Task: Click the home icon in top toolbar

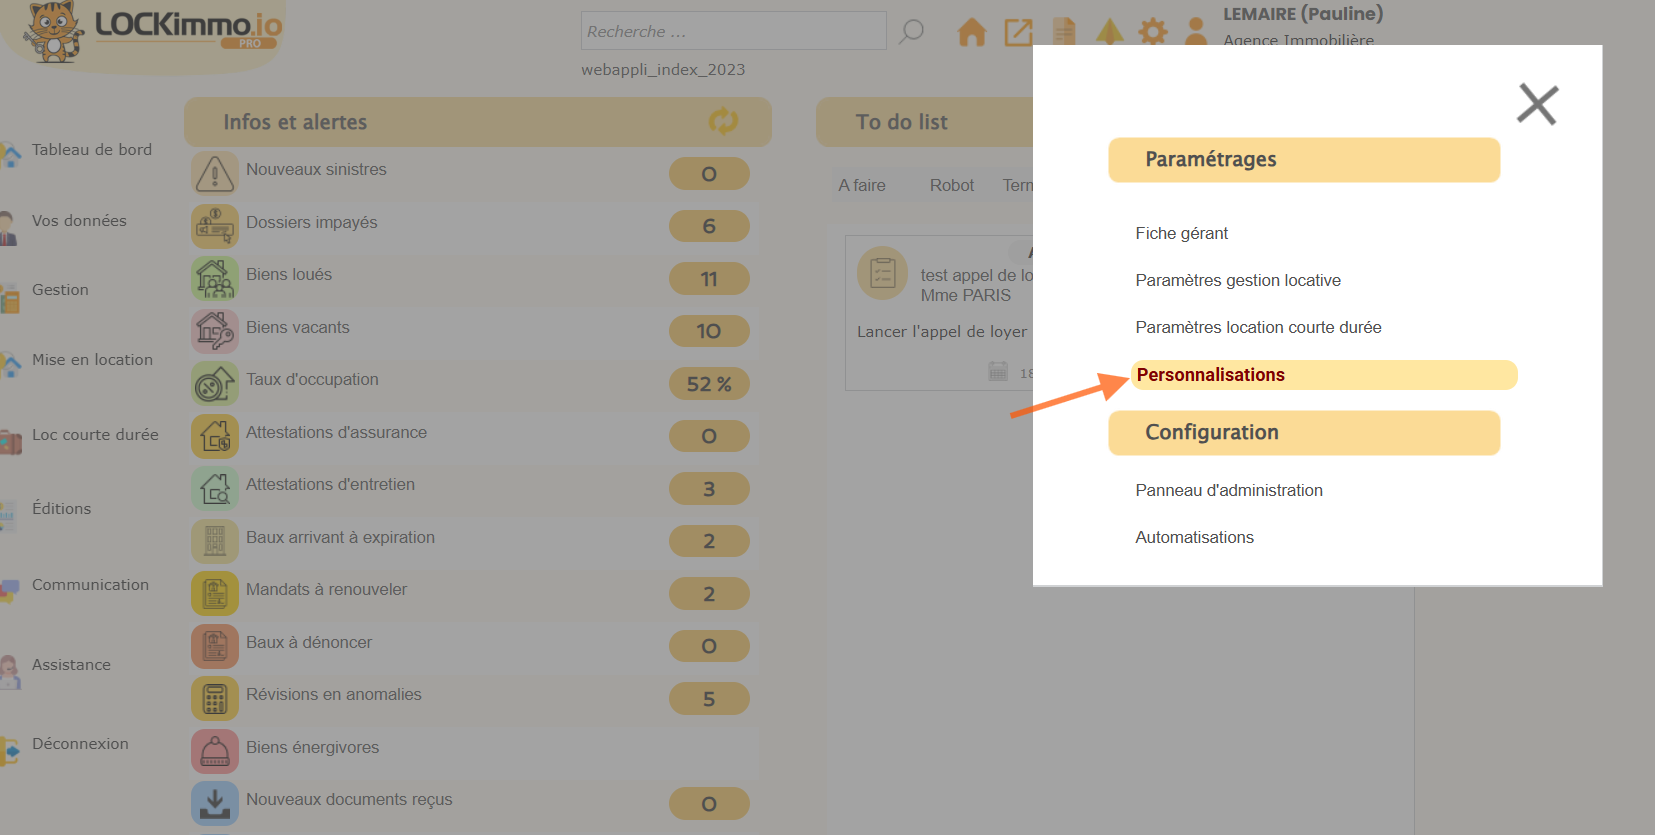Action: [x=971, y=32]
